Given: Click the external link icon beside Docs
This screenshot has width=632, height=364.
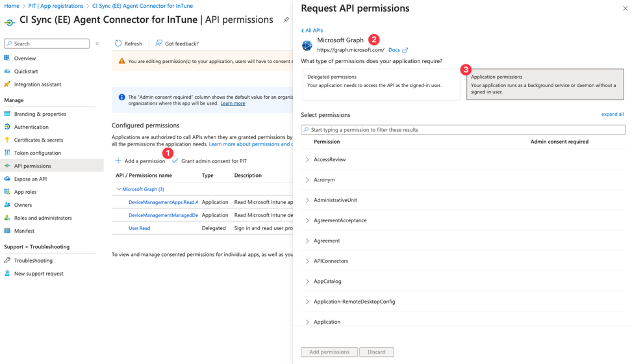Looking at the screenshot, I should point(405,50).
